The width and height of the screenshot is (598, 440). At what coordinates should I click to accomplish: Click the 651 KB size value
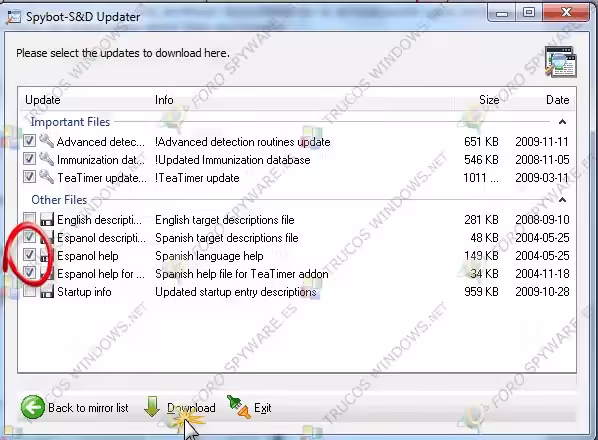[x=481, y=142]
